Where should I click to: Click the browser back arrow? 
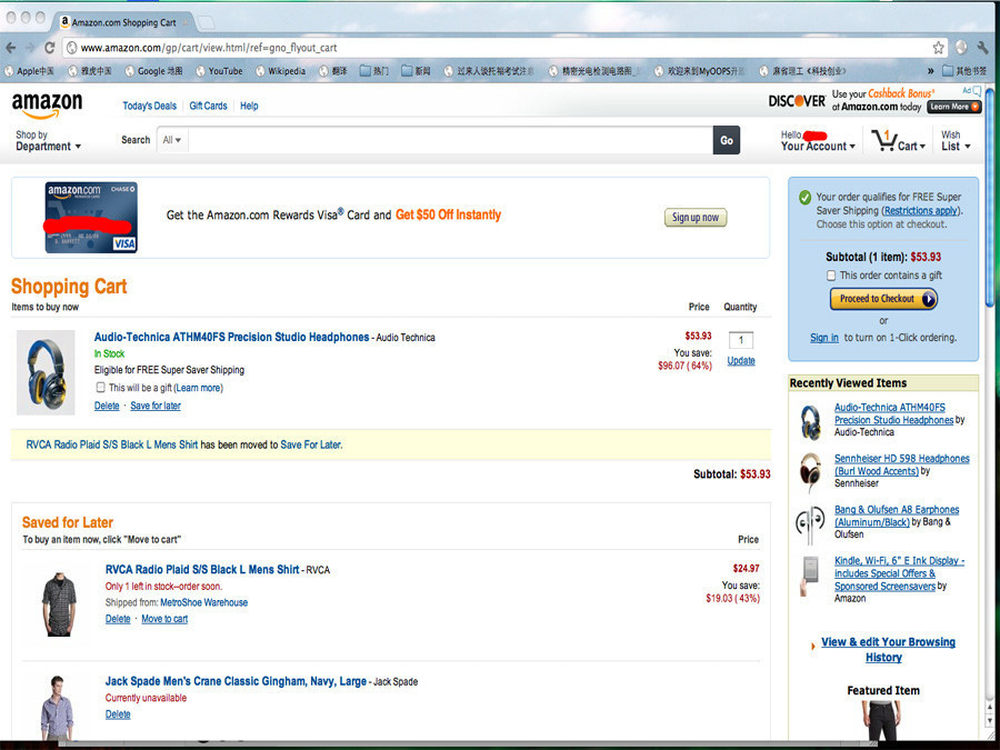[x=11, y=48]
